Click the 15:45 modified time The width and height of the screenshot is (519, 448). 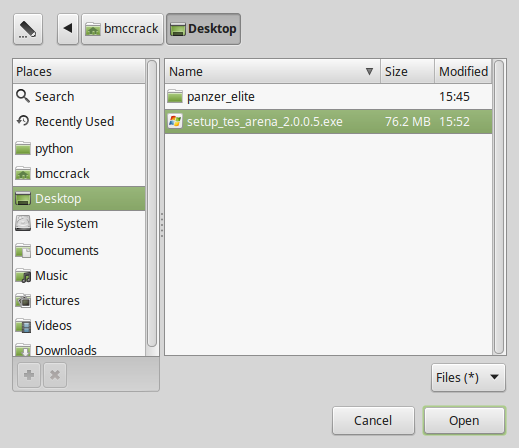[x=454, y=96]
